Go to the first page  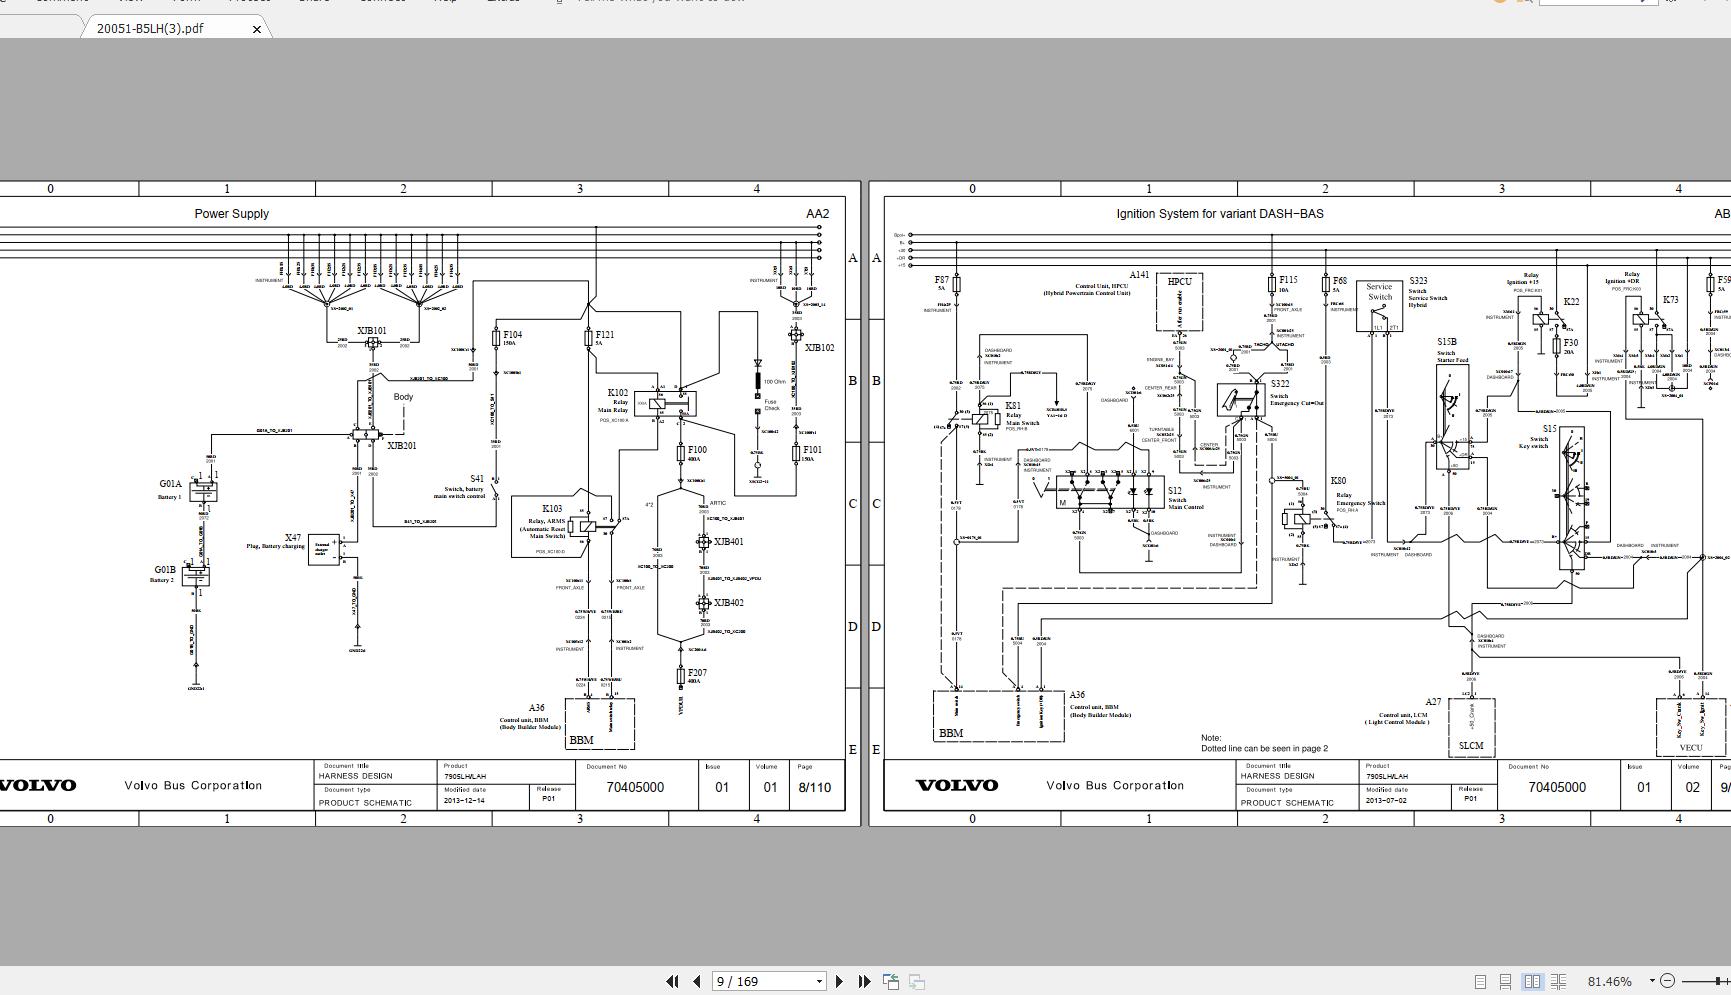(673, 982)
